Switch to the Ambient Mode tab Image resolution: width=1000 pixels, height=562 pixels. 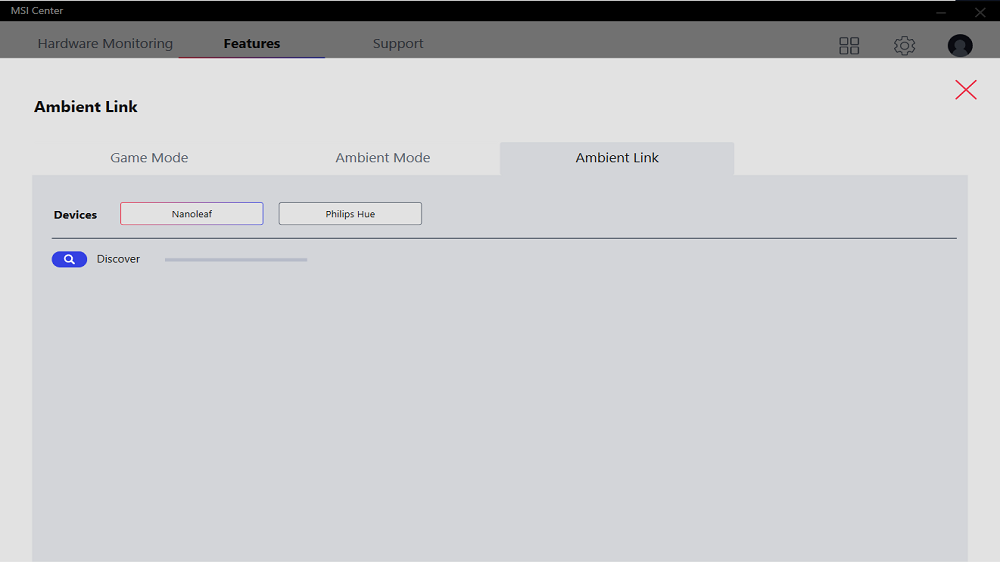383,158
